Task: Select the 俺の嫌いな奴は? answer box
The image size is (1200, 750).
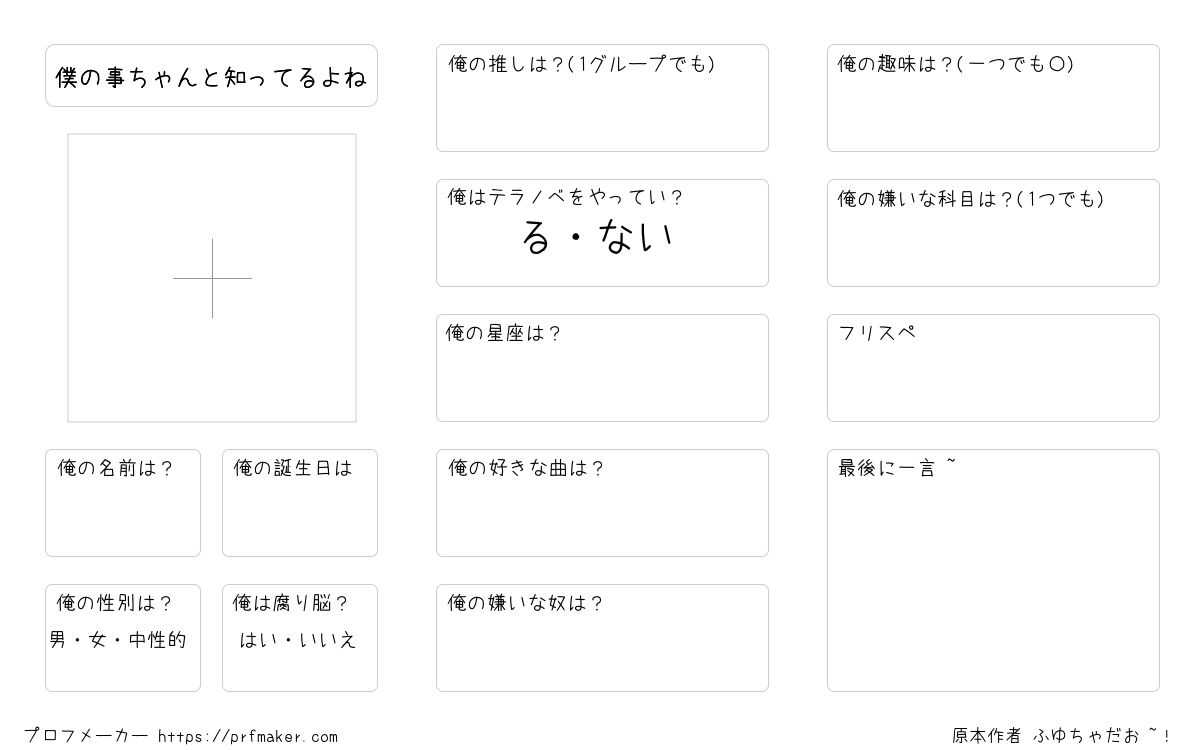Action: 602,638
